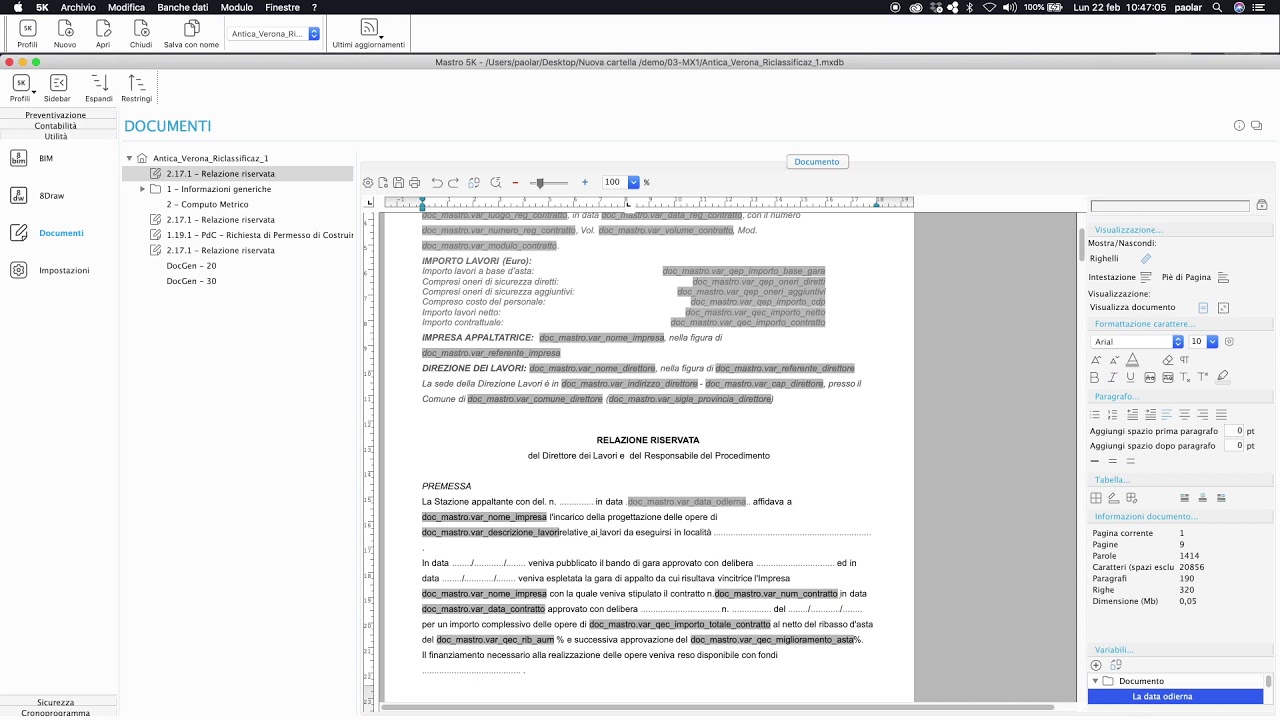Click the Sidebar toggle icon
This screenshot has width=1280, height=720.
(58, 83)
